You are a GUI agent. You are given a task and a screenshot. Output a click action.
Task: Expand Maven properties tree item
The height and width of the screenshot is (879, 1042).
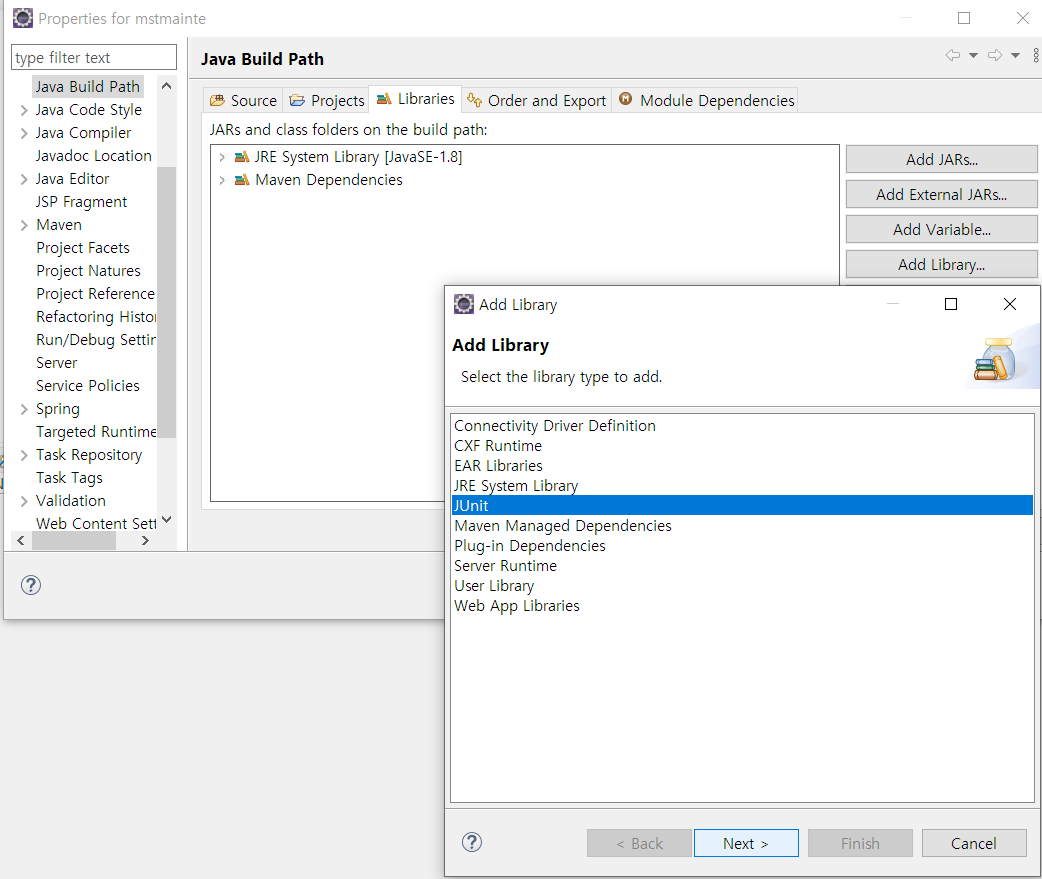pyautogui.click(x=24, y=225)
